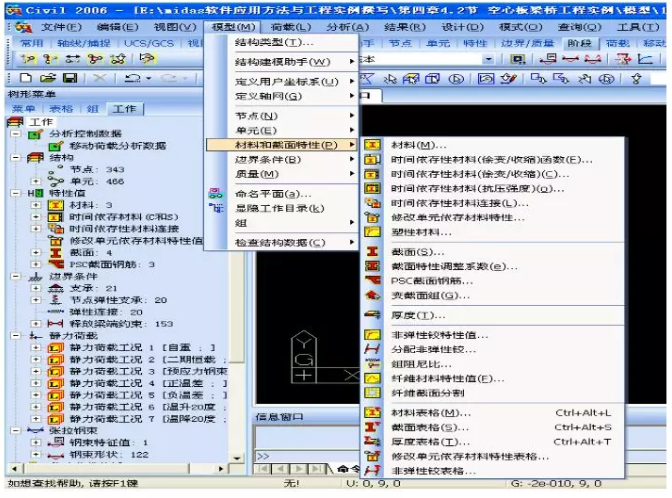This screenshot has width=672, height=498.
Task: Click the Save disk icon
Action: point(70,78)
